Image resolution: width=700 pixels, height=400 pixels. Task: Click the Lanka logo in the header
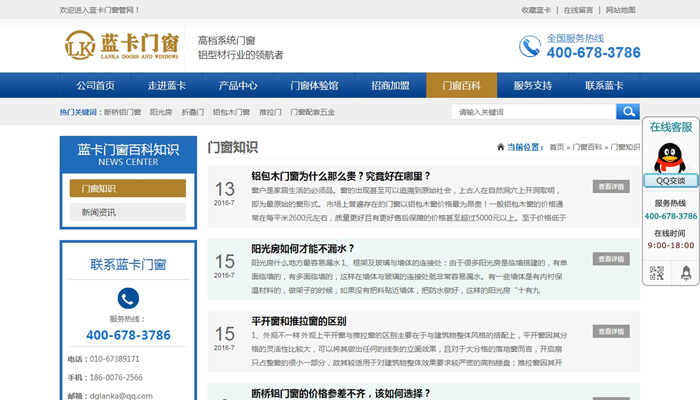click(122, 45)
